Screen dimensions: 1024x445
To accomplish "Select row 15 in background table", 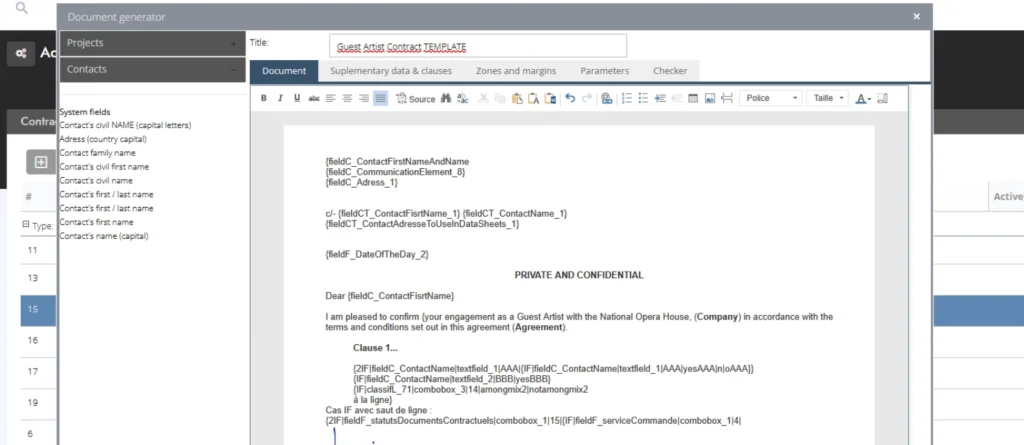I will point(39,309).
